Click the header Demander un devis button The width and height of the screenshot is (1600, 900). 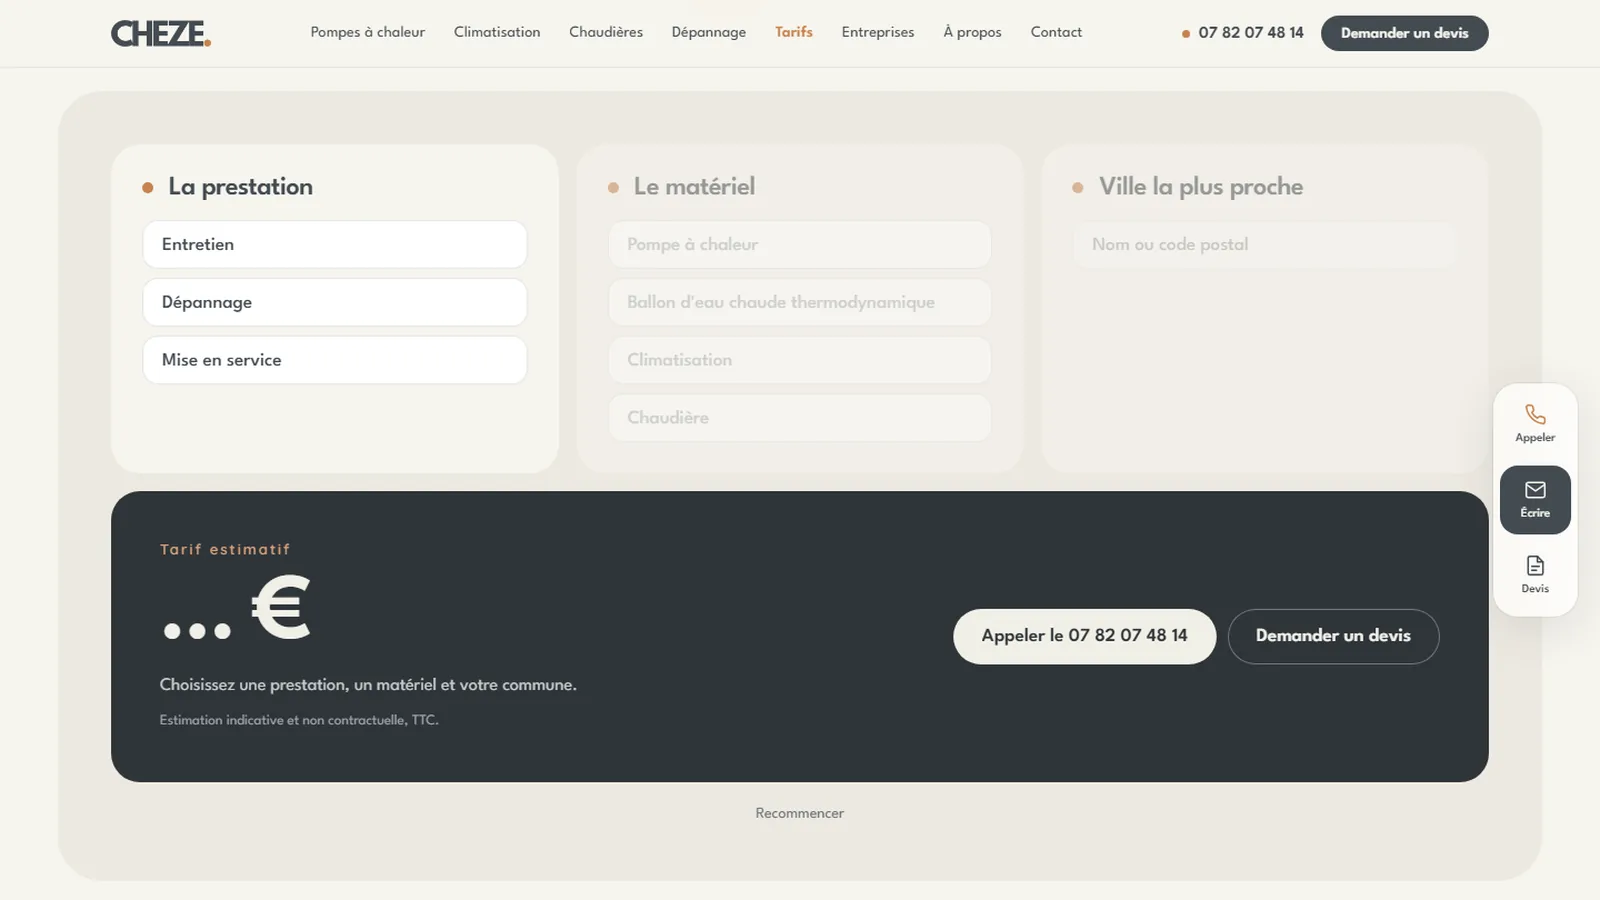pyautogui.click(x=1404, y=33)
